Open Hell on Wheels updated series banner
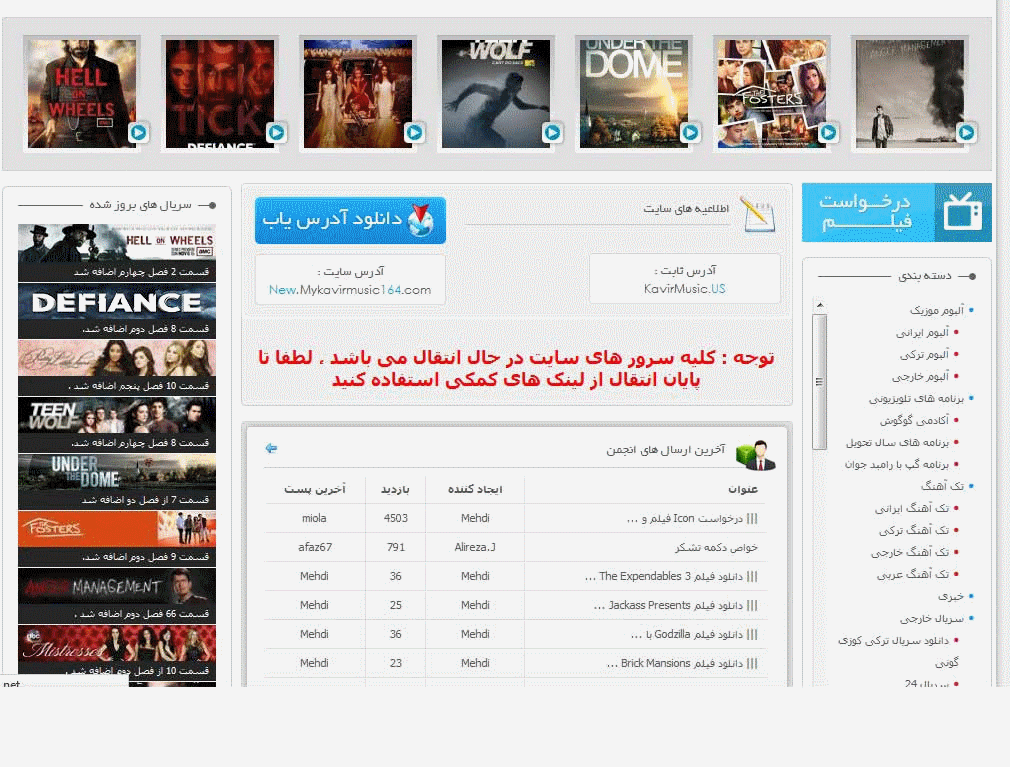 click(x=117, y=252)
